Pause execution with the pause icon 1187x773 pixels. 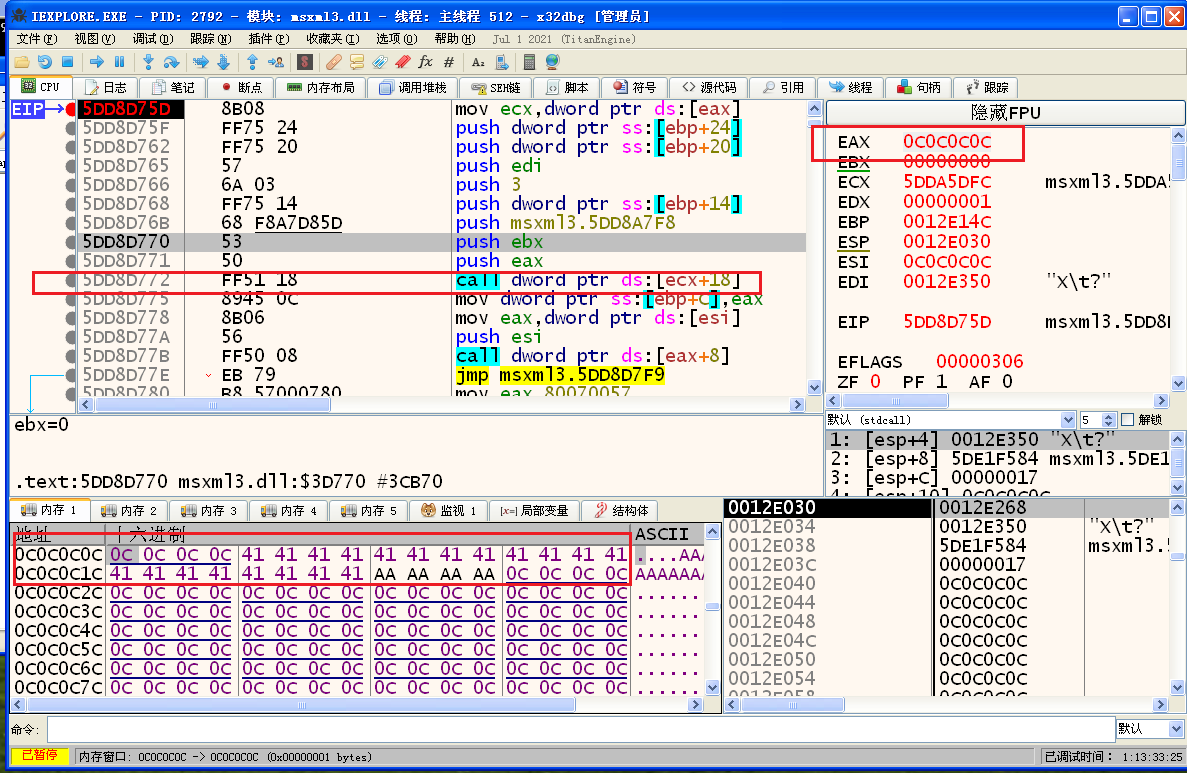[120, 62]
